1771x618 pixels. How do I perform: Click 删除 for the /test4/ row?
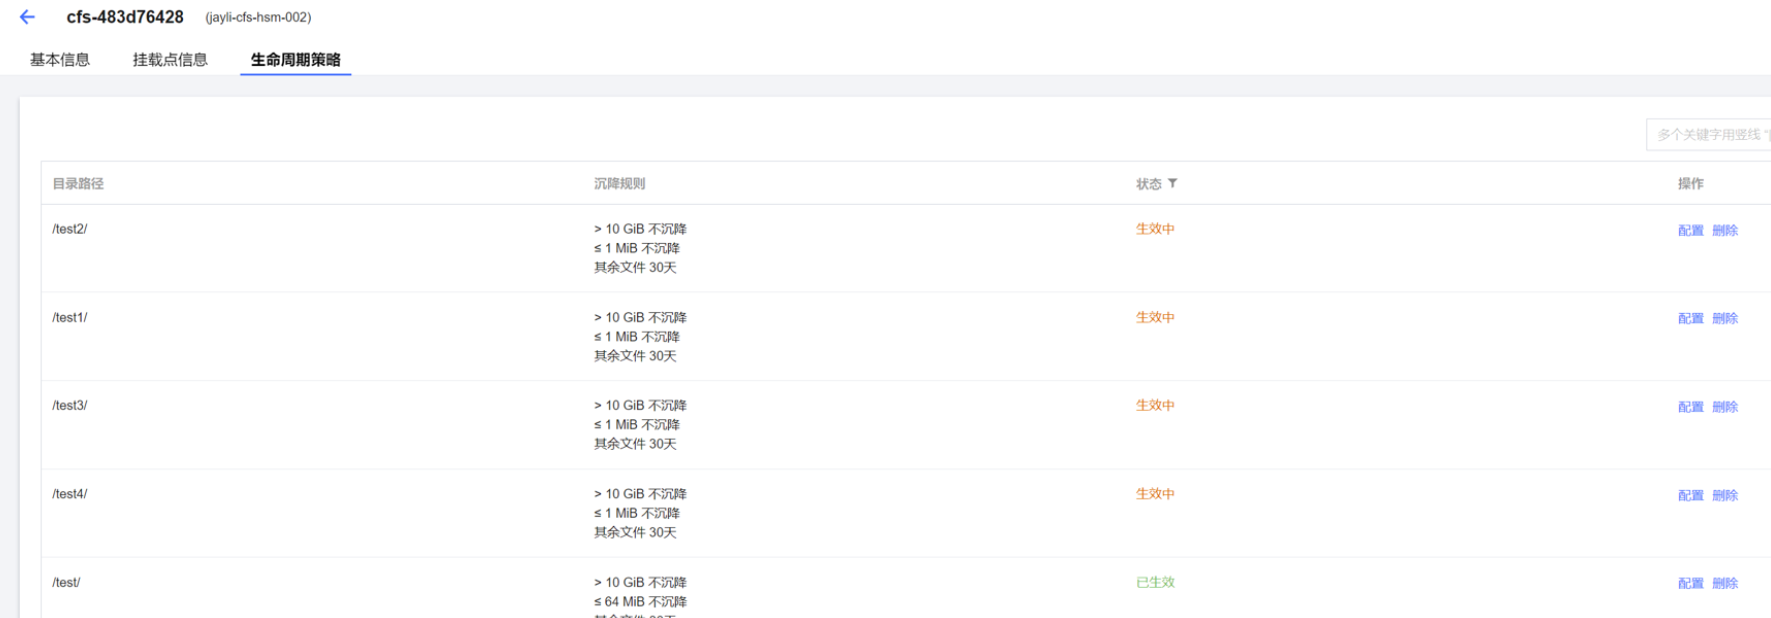click(x=1725, y=495)
